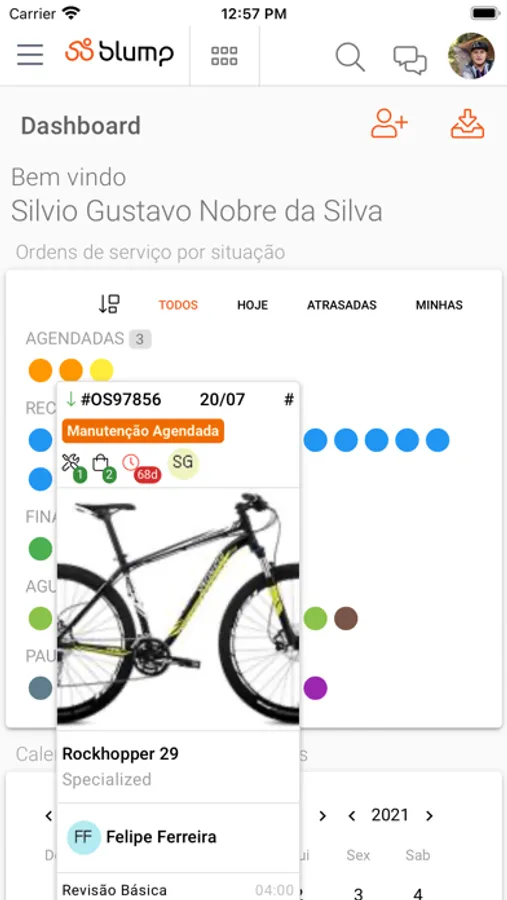This screenshot has width=507, height=900.
Task: Go to next year after 2021
Action: pyautogui.click(x=429, y=816)
